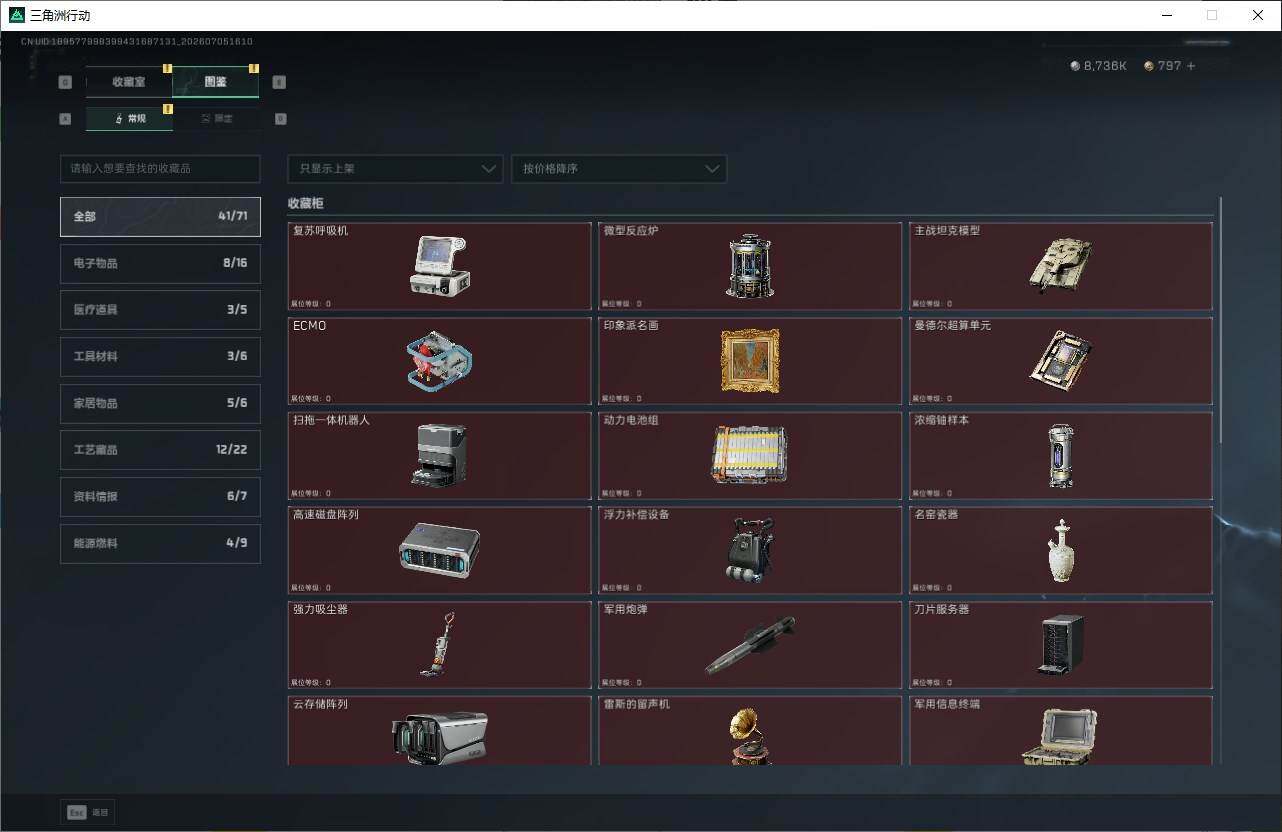Screen dimensions: 1282x832
Task: Toggle the 限定 sub-tab
Action: (216, 118)
